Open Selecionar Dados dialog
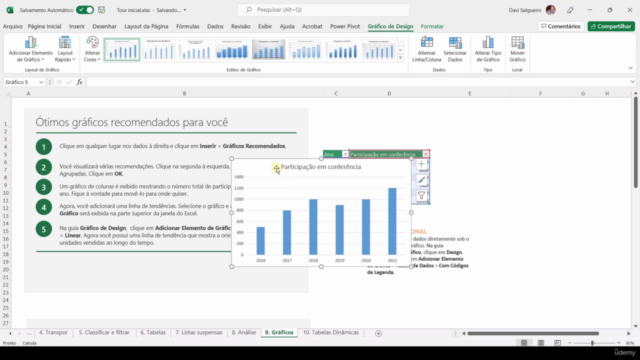640x360 pixels. pos(455,49)
